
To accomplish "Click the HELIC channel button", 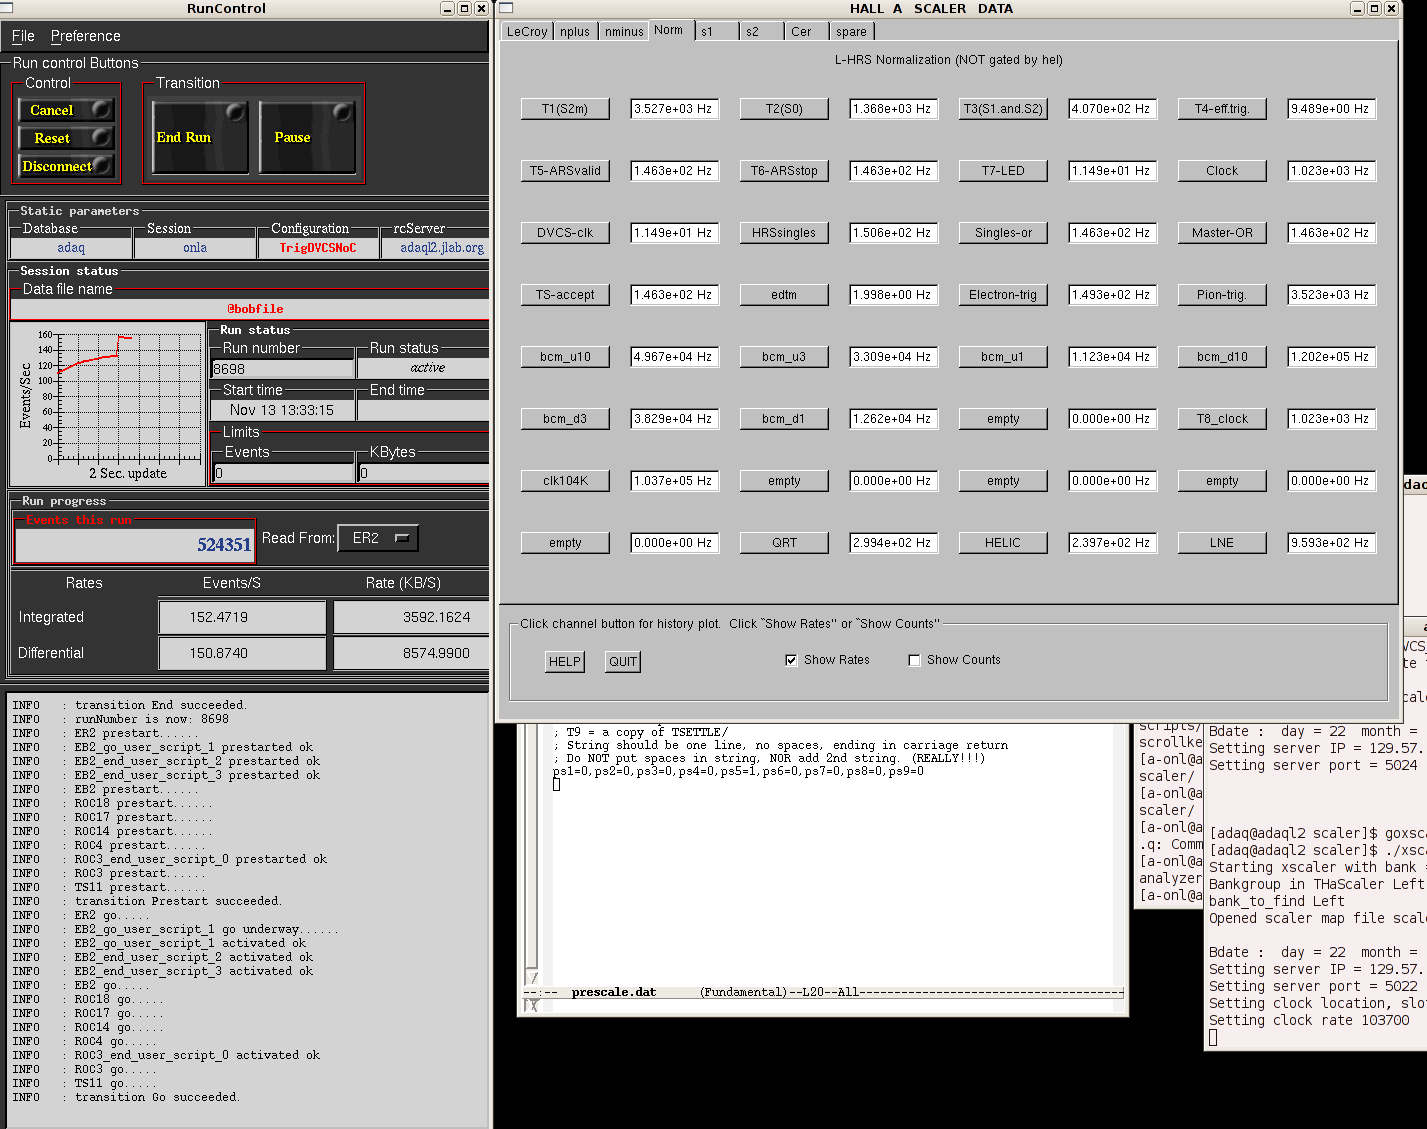I will tap(1003, 543).
